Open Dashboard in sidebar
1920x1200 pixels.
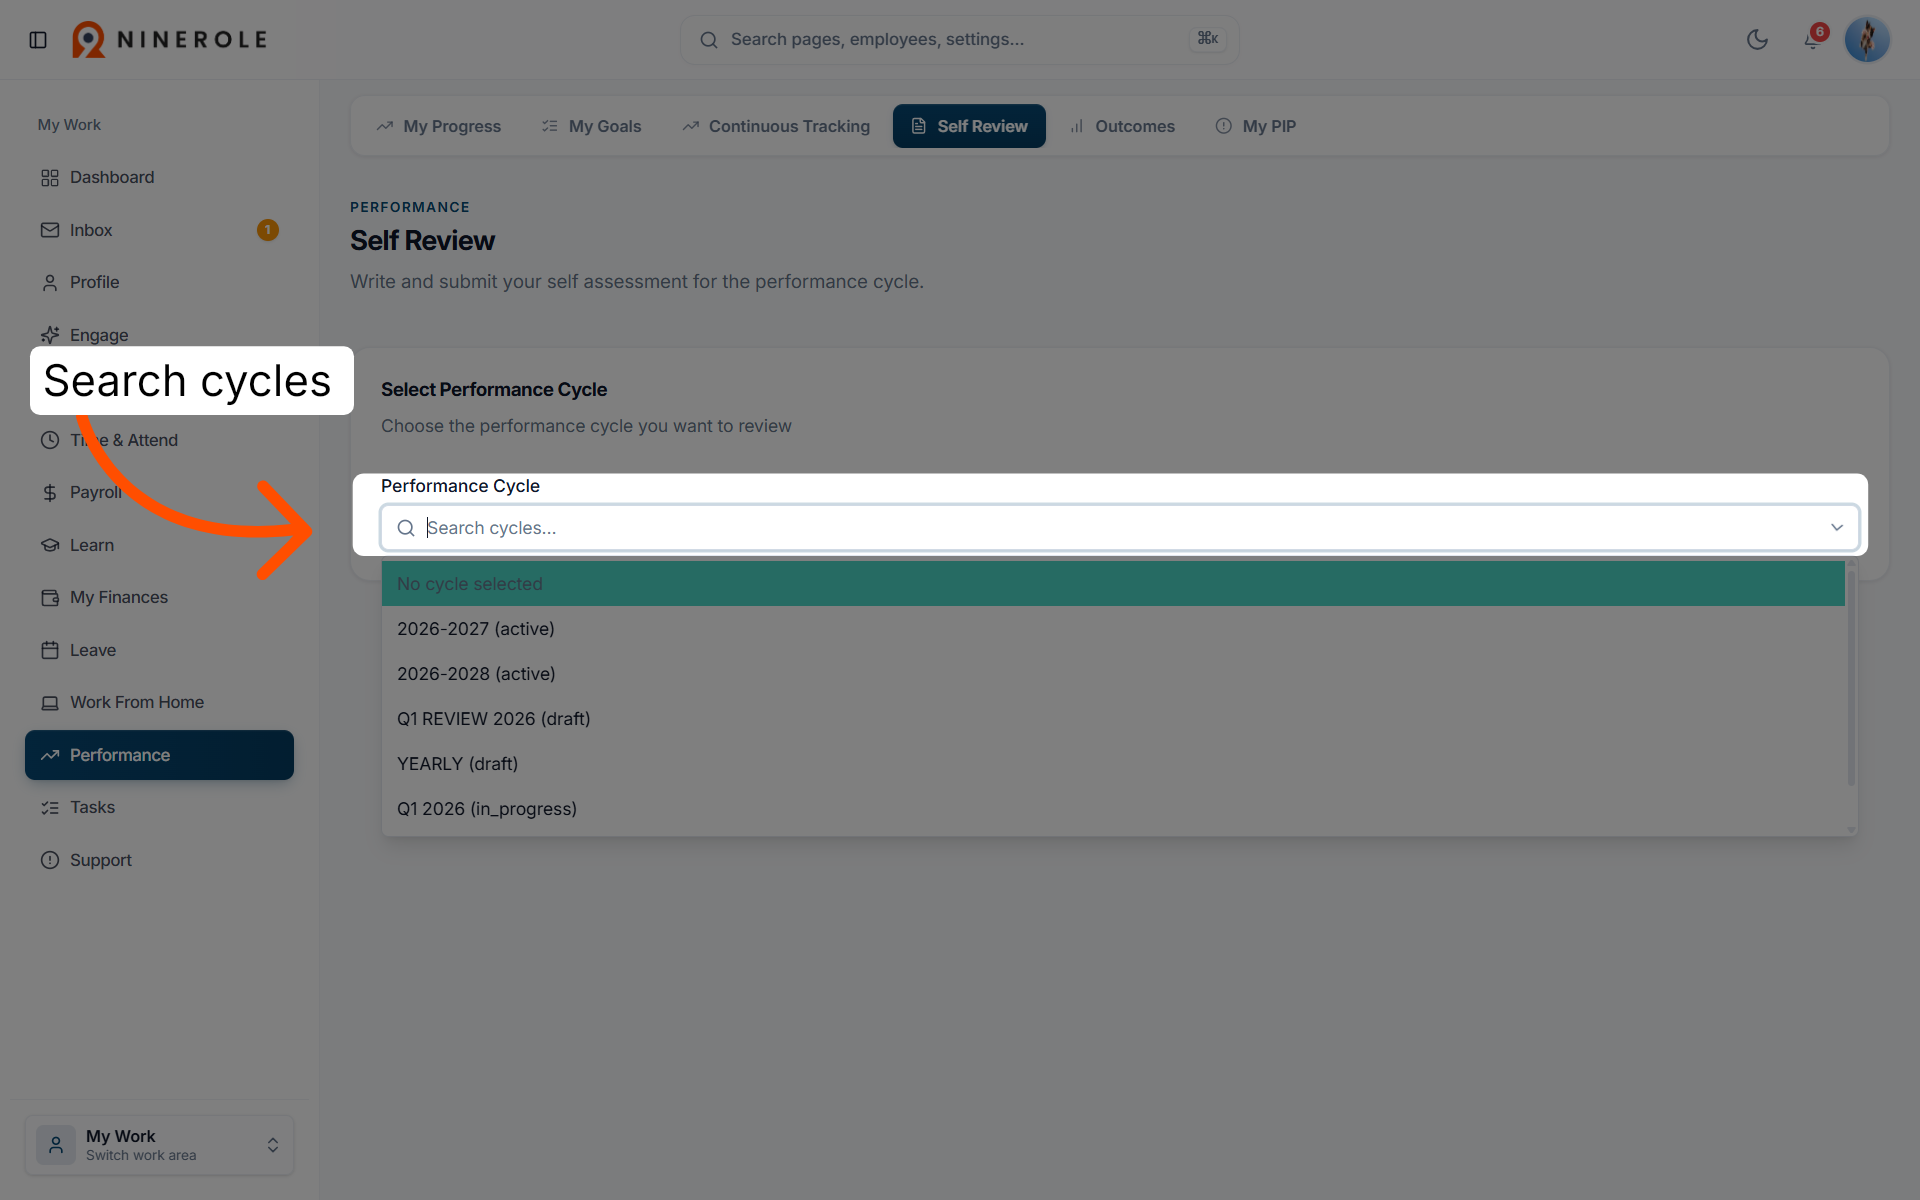pos(160,177)
